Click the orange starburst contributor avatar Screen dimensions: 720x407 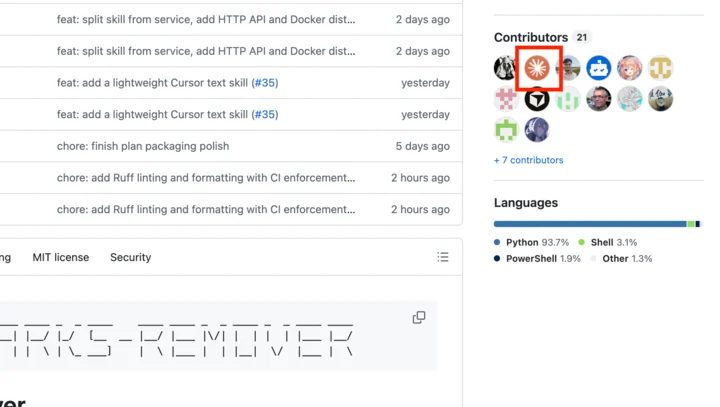click(x=537, y=68)
